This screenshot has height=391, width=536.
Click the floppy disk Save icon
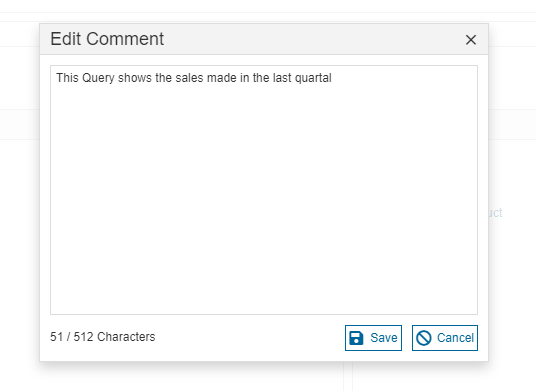[x=356, y=338]
